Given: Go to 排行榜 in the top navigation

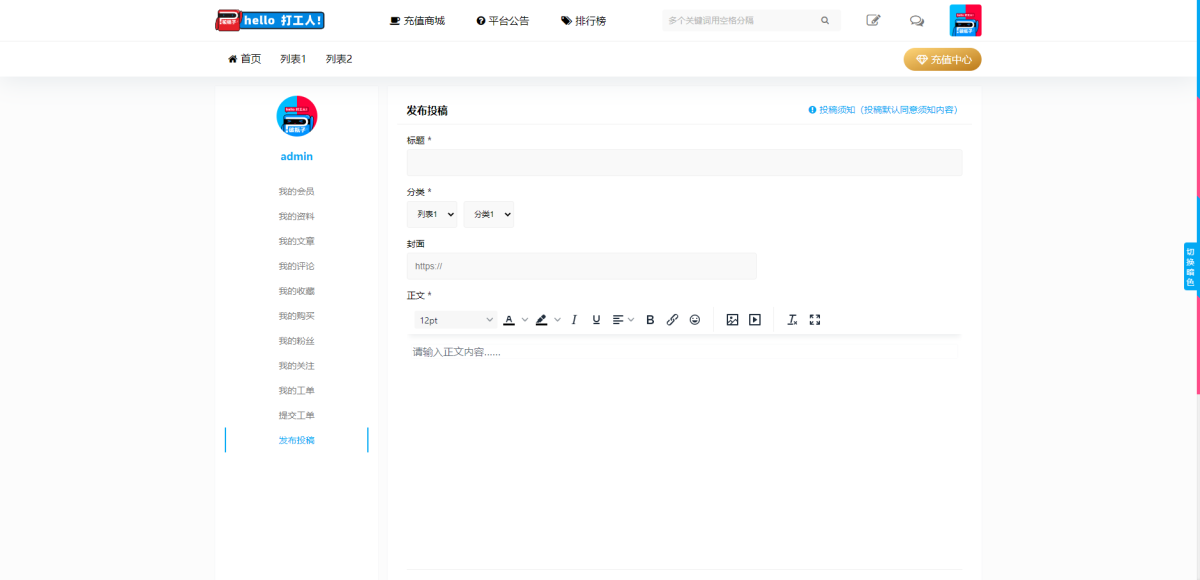Looking at the screenshot, I should click(584, 20).
